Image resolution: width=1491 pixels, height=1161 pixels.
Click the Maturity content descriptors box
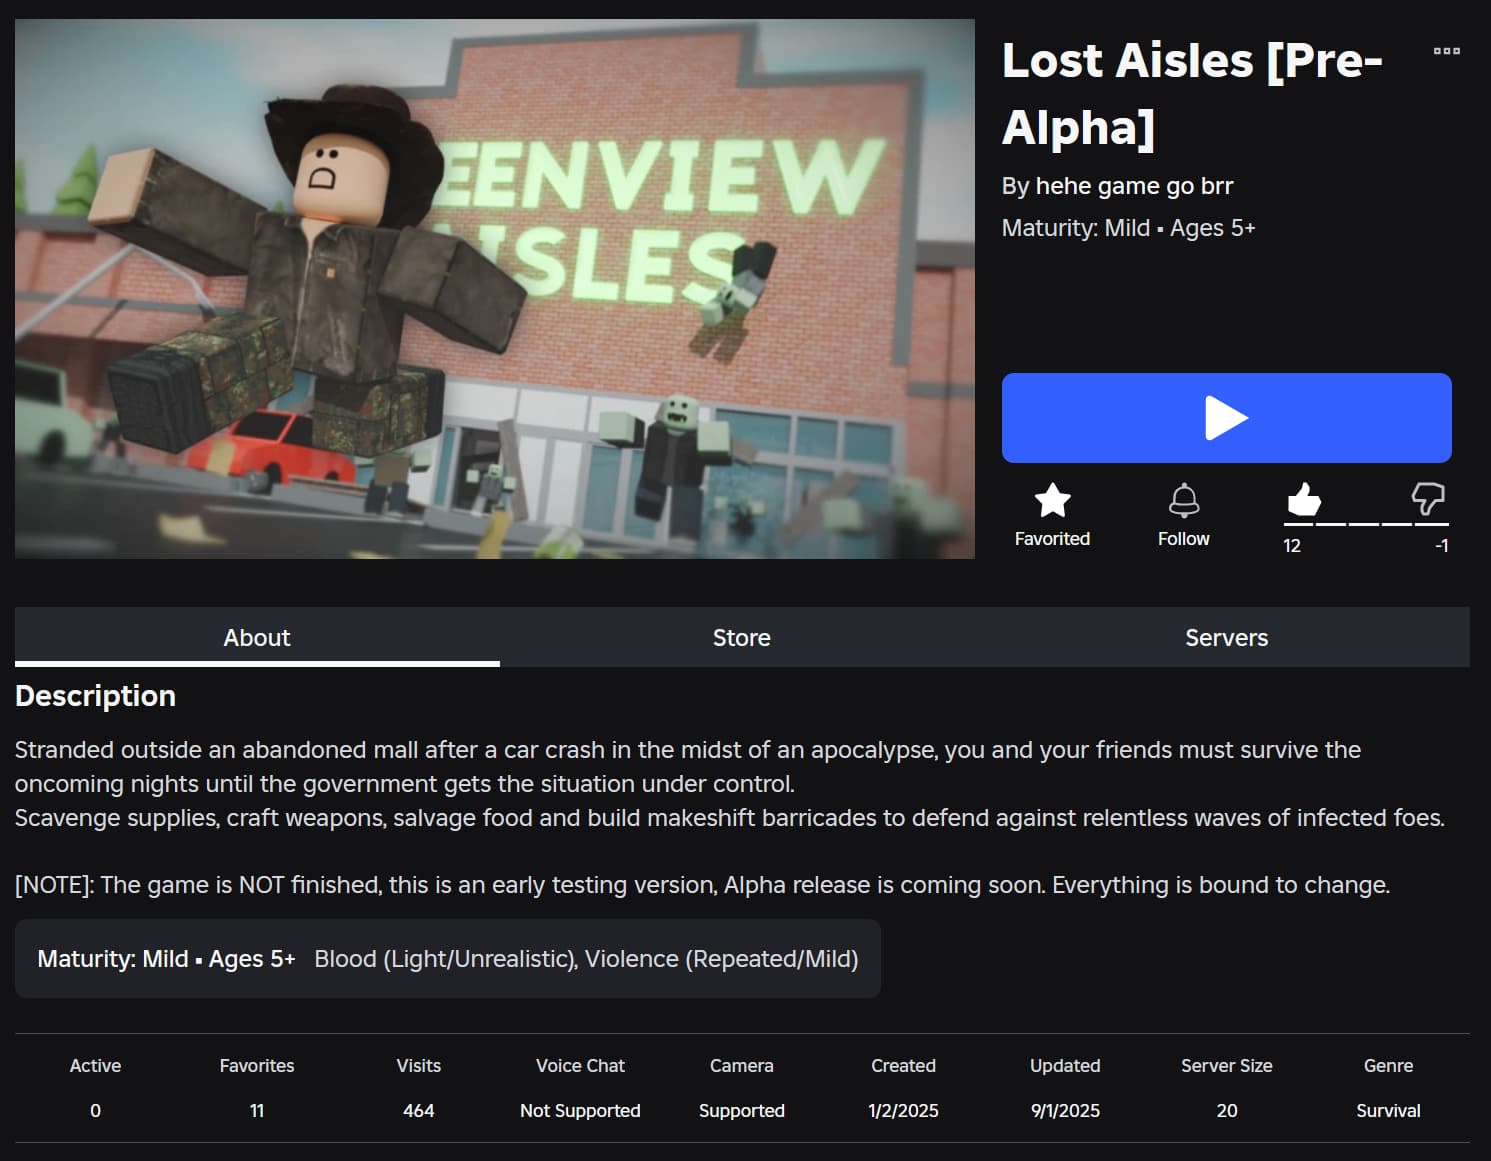point(448,958)
